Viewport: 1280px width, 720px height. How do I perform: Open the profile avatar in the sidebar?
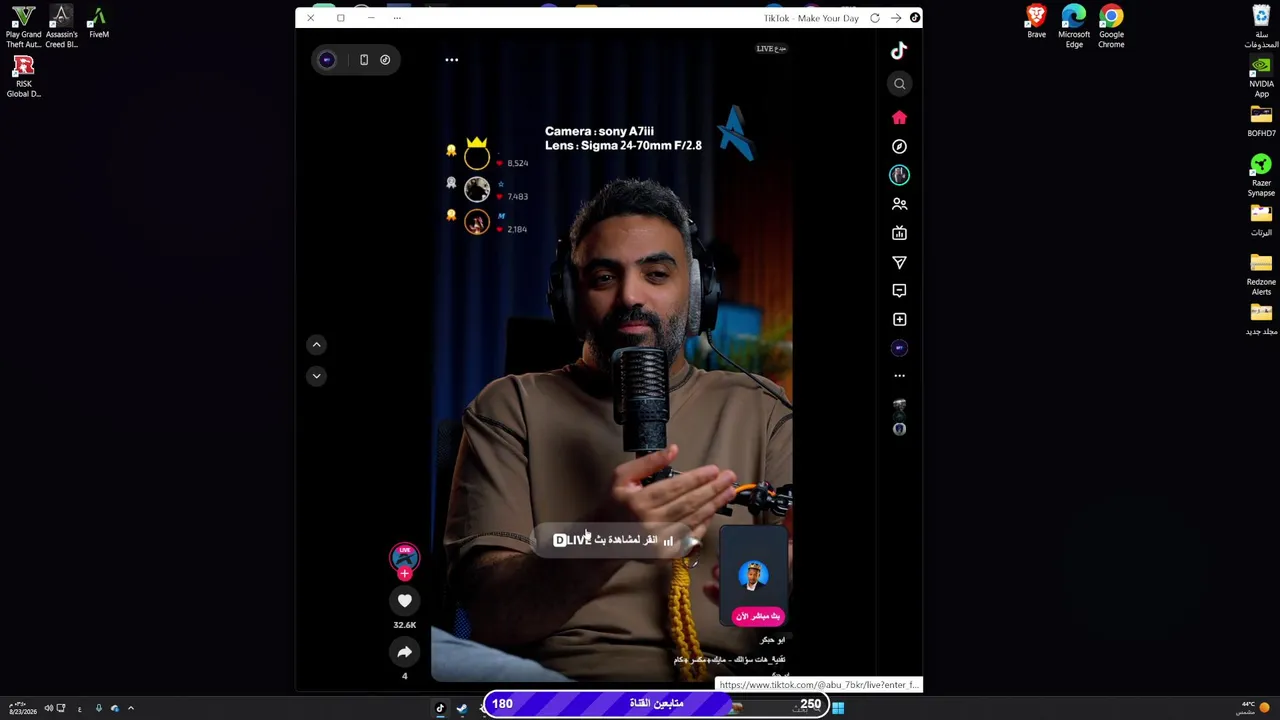point(899,348)
